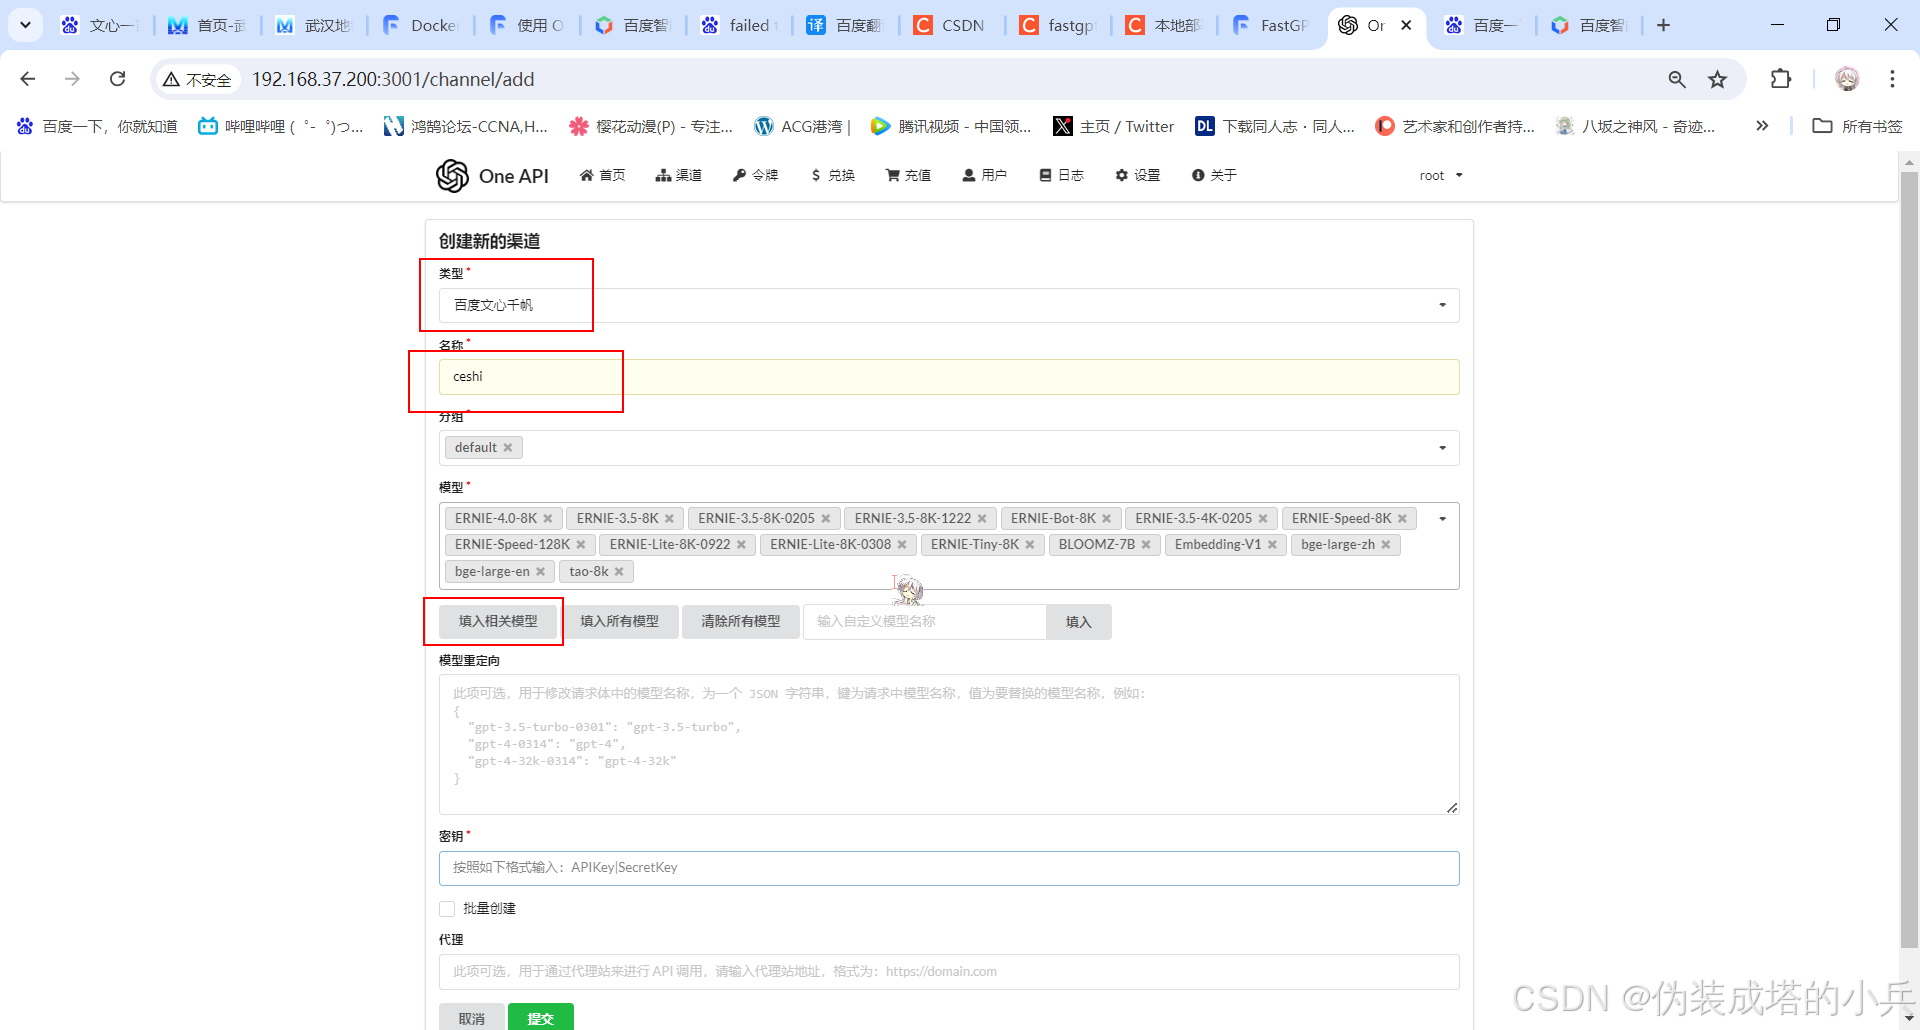Remove the Embedding-V1 model tag
1920x1030 pixels.
point(1272,545)
